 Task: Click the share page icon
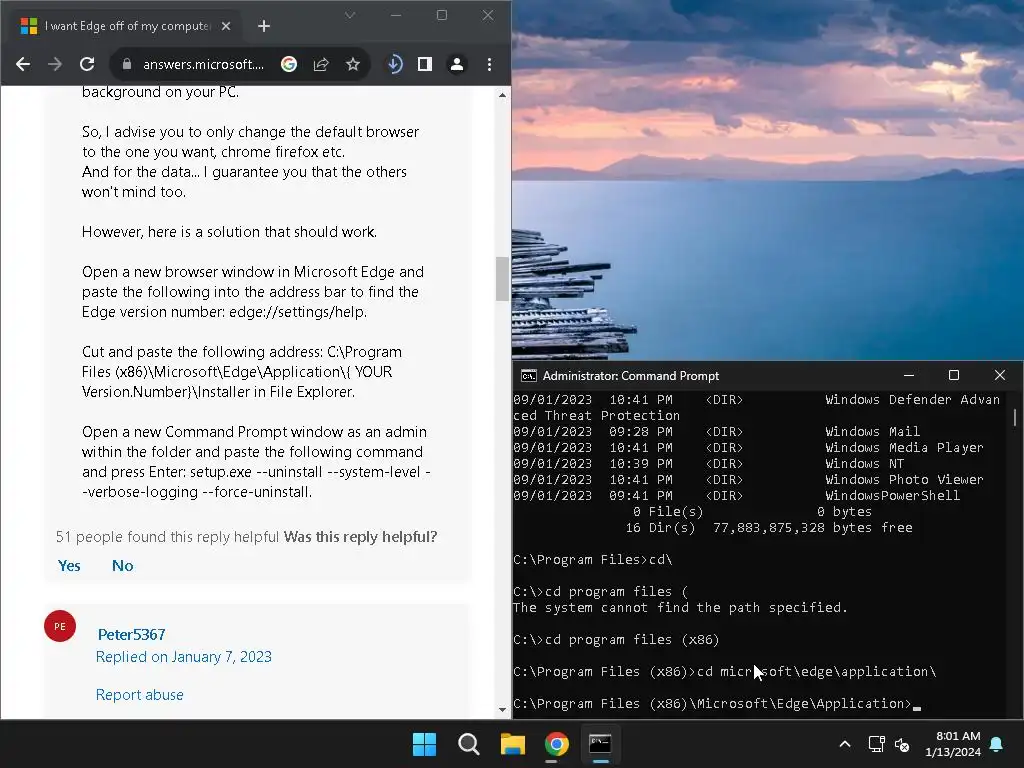tap(321, 64)
